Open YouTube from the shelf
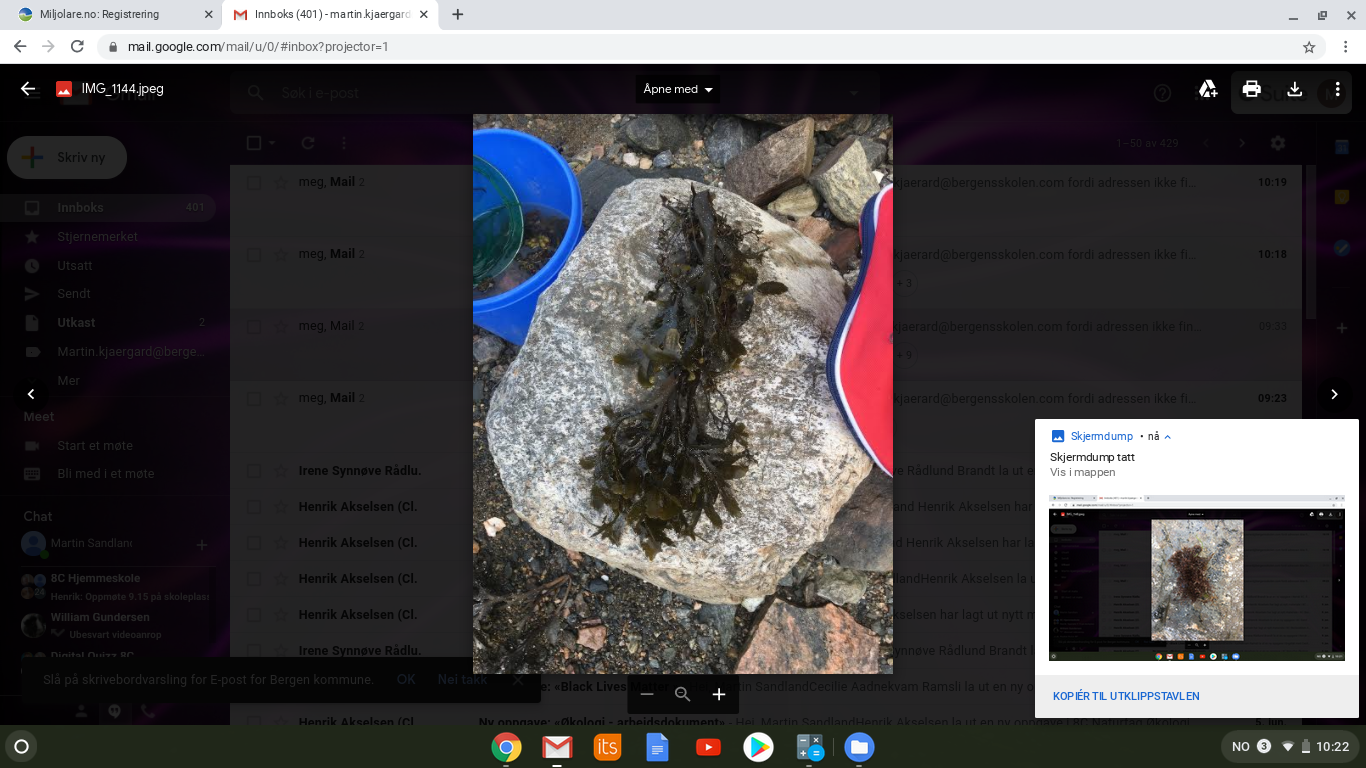The height and width of the screenshot is (768, 1366). click(x=708, y=747)
